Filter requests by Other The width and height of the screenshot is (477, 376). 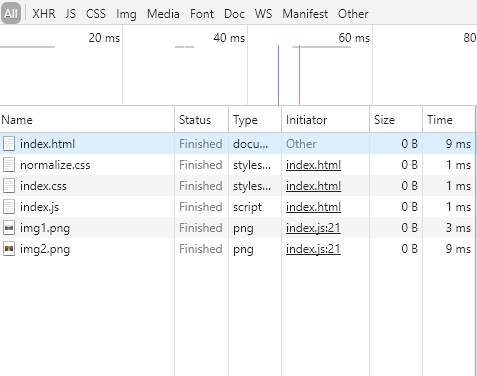pyautogui.click(x=353, y=14)
